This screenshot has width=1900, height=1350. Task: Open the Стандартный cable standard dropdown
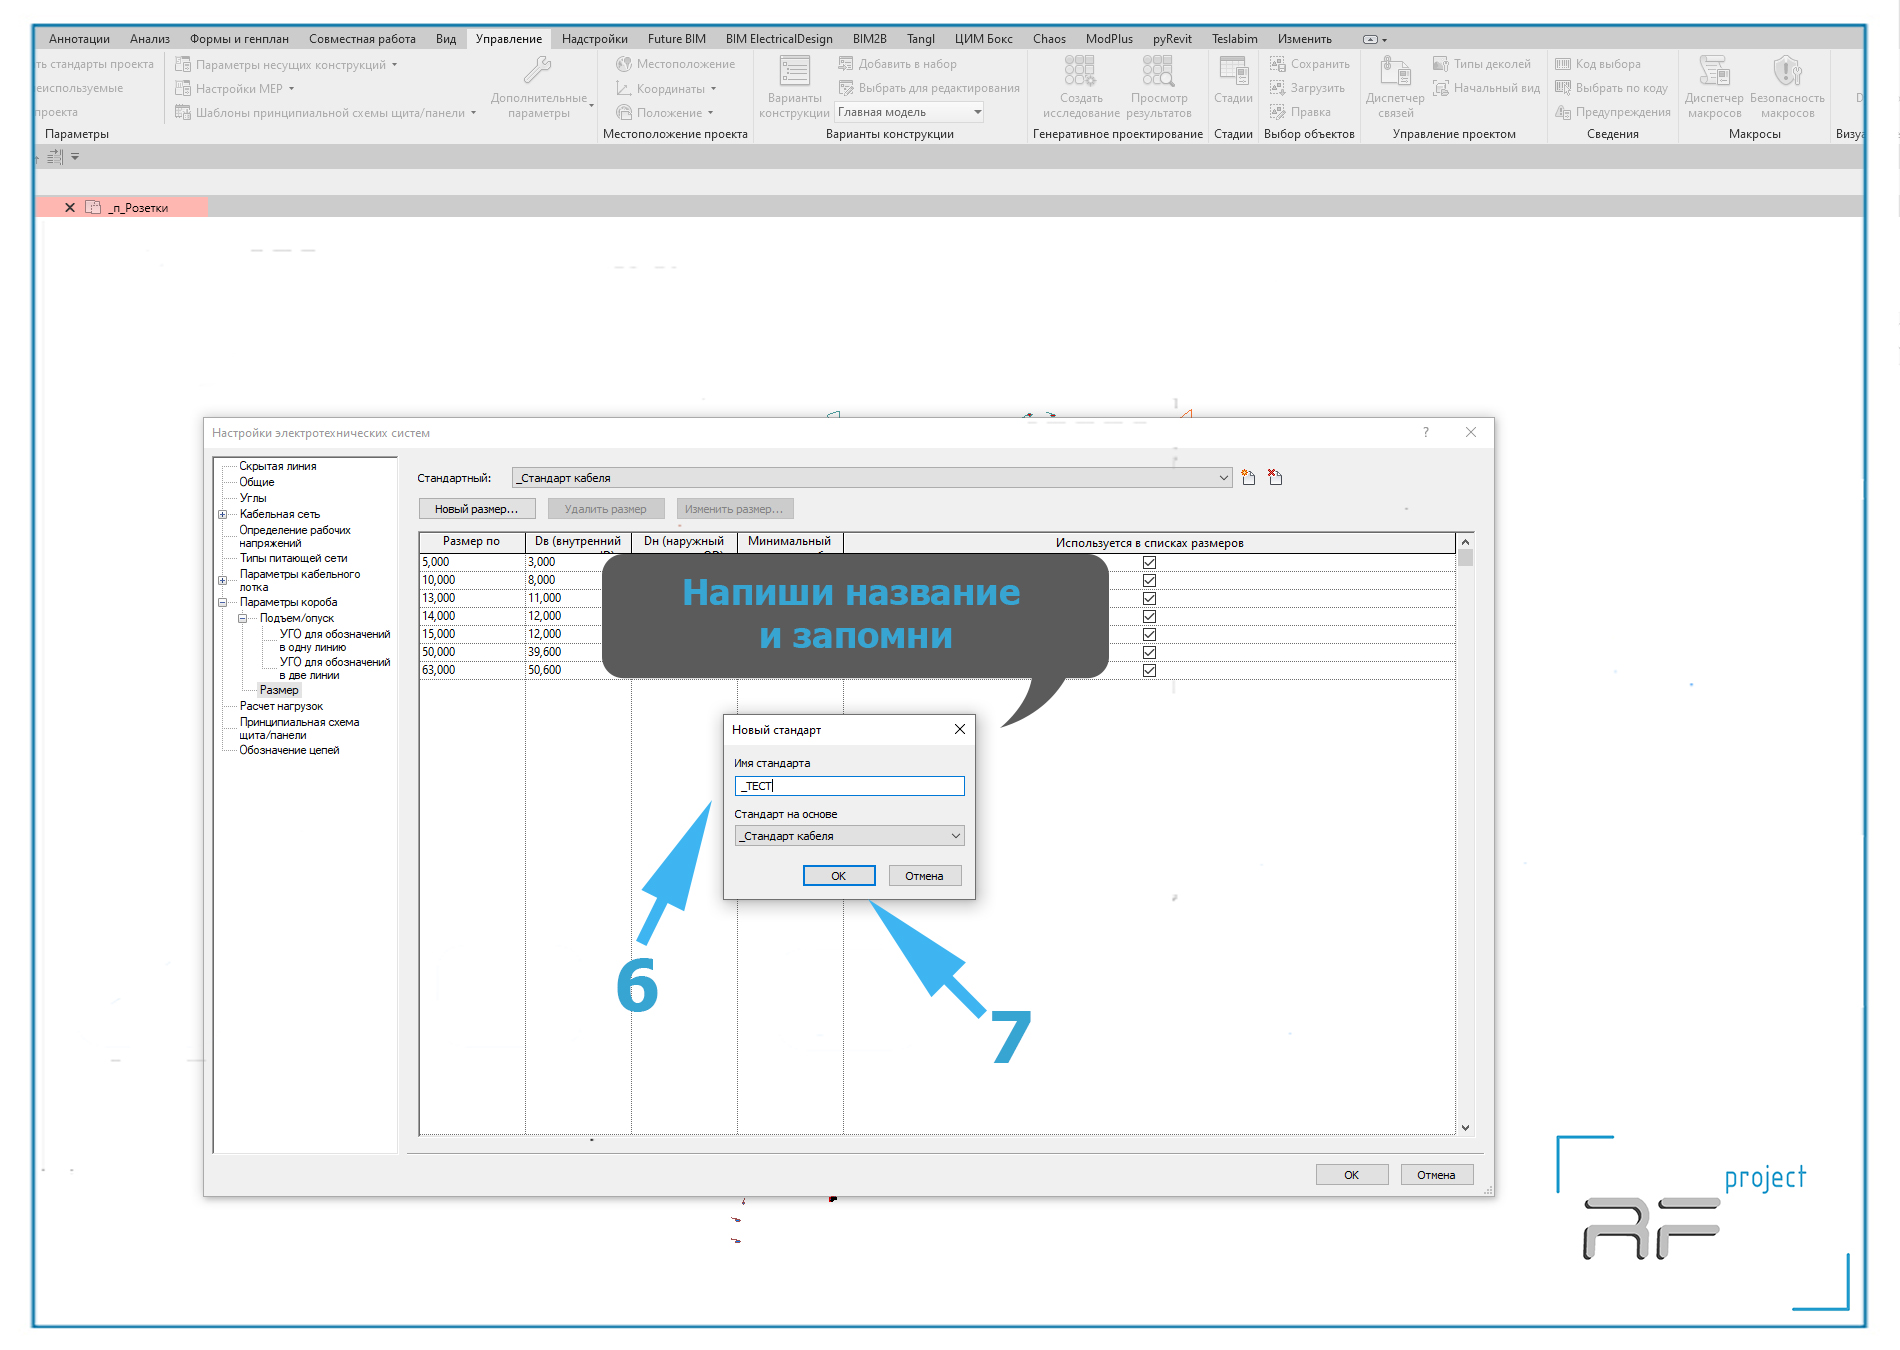[872, 478]
